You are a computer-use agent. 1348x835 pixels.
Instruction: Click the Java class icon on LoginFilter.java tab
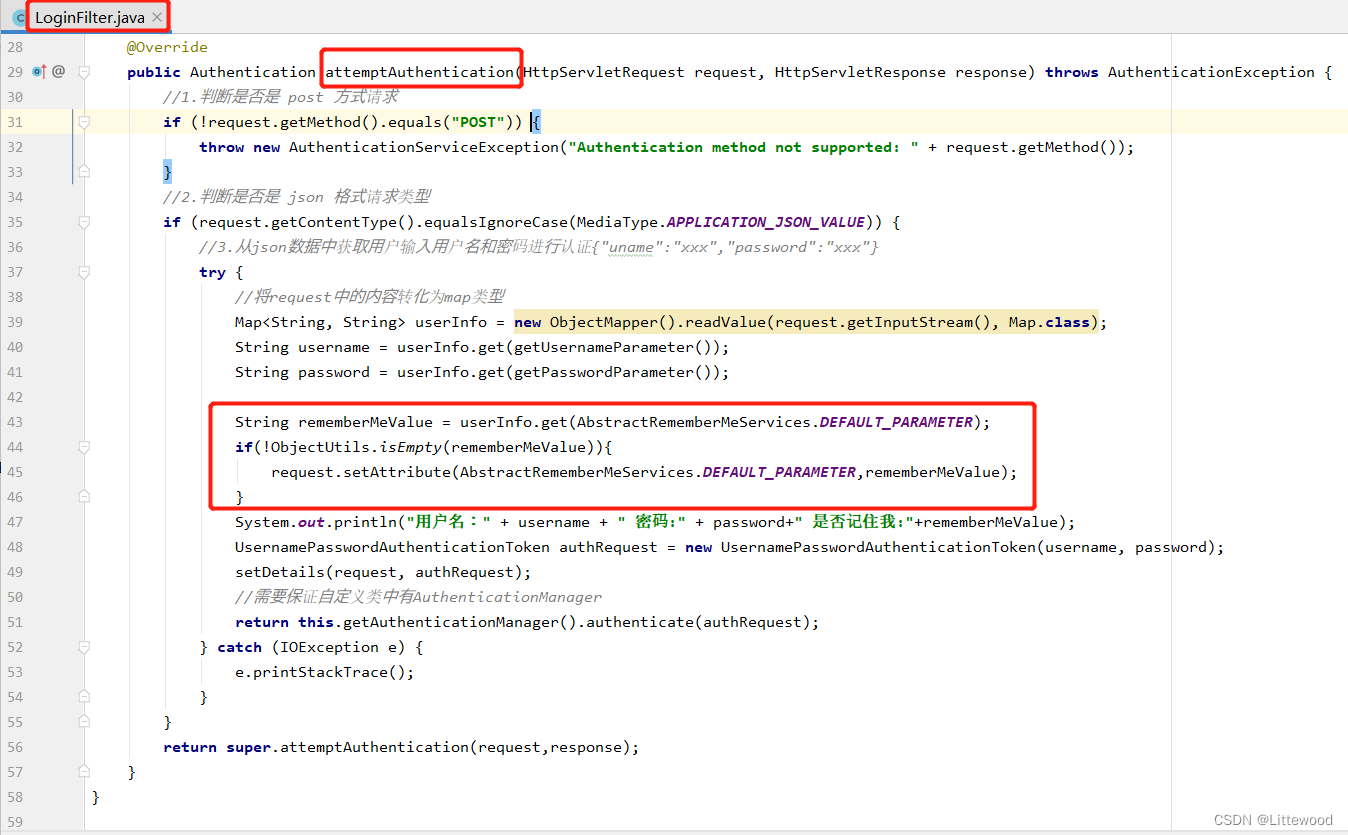coord(18,18)
